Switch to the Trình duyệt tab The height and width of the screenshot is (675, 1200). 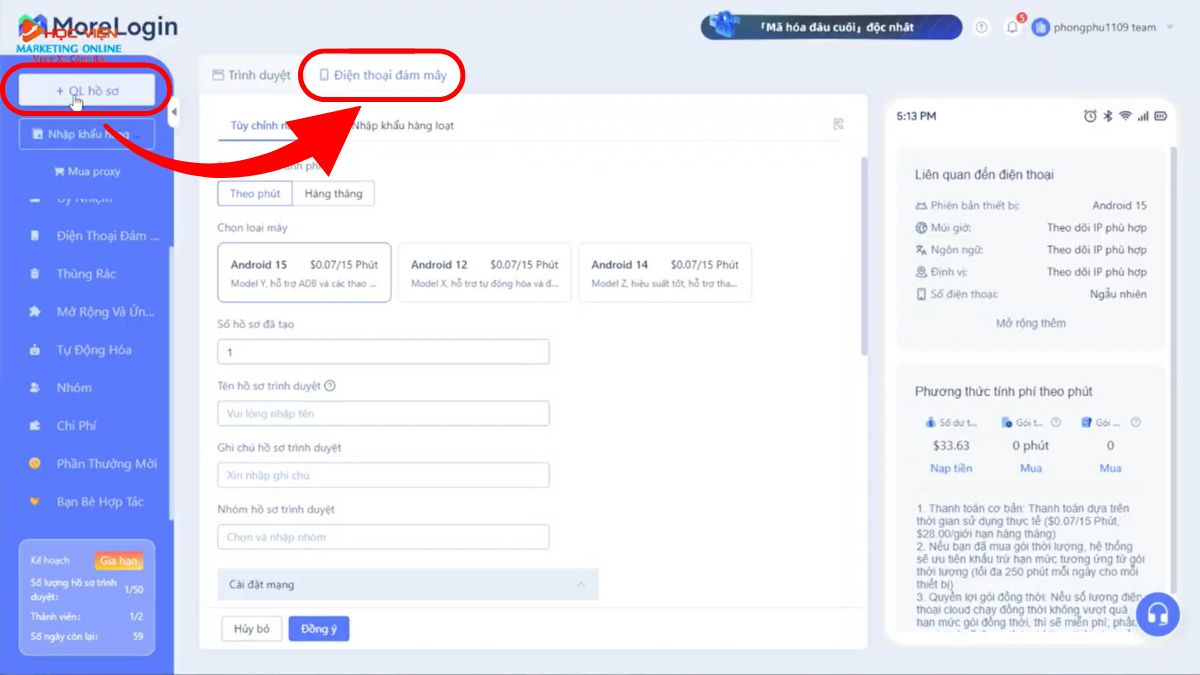(251, 75)
